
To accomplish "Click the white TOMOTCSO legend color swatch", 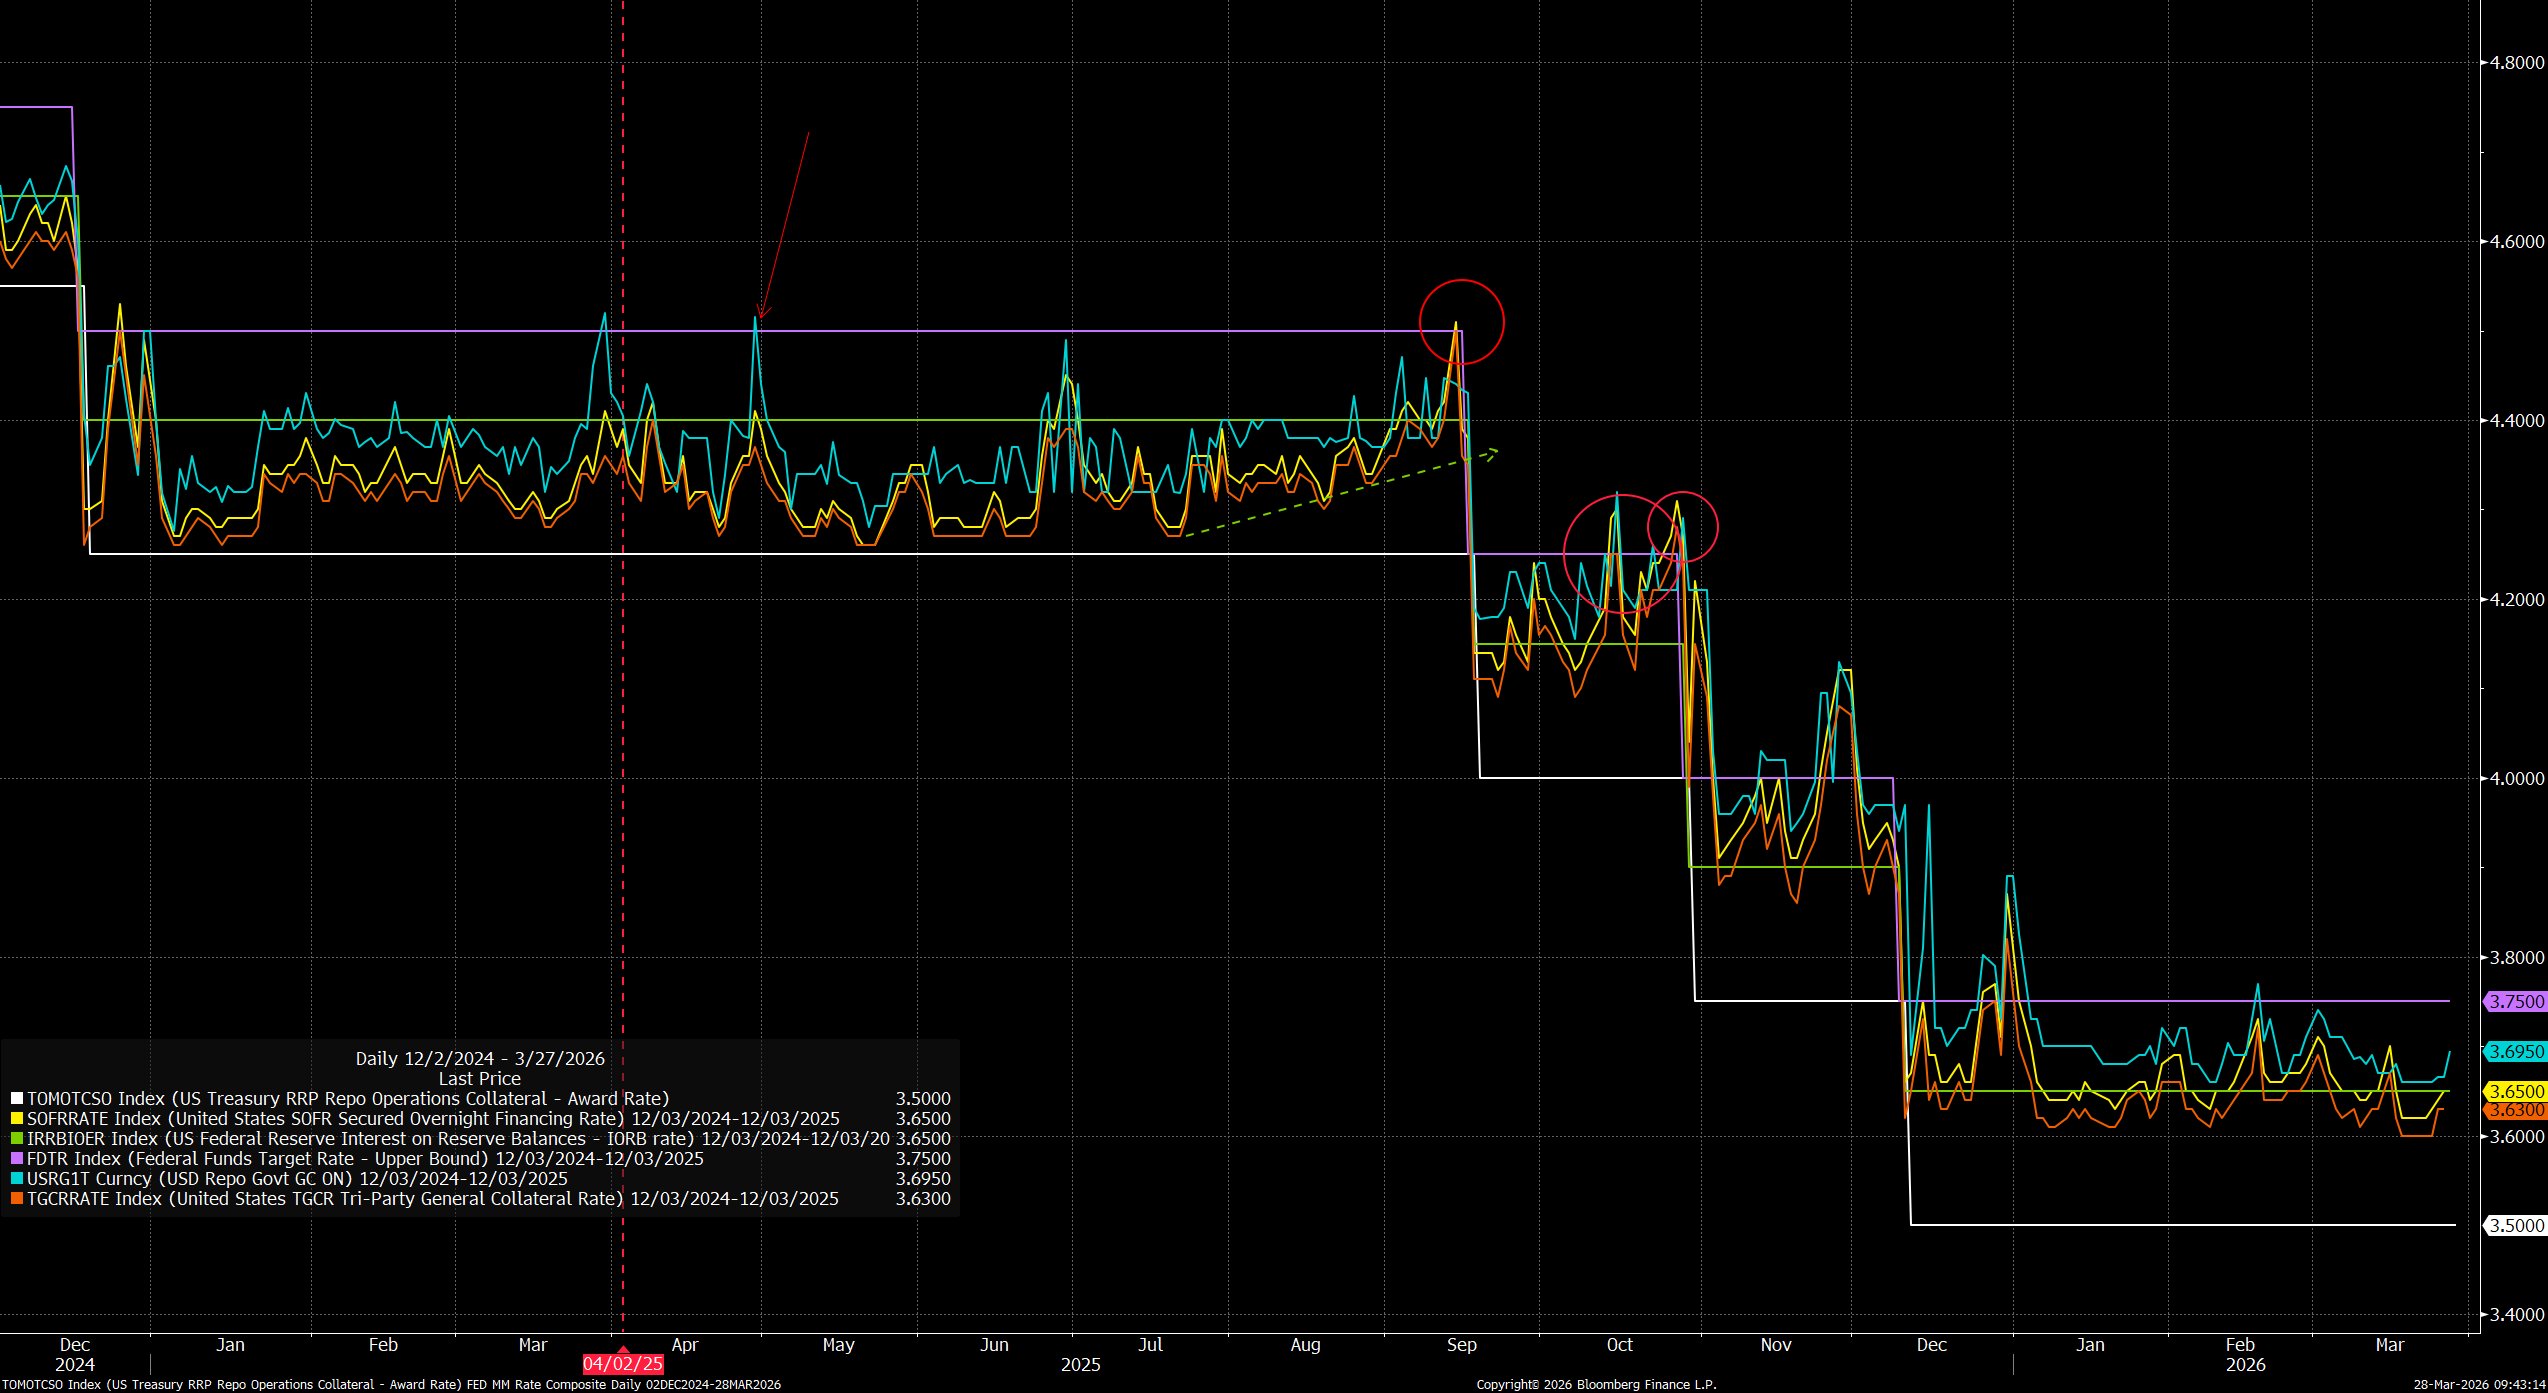I will [x=16, y=1099].
